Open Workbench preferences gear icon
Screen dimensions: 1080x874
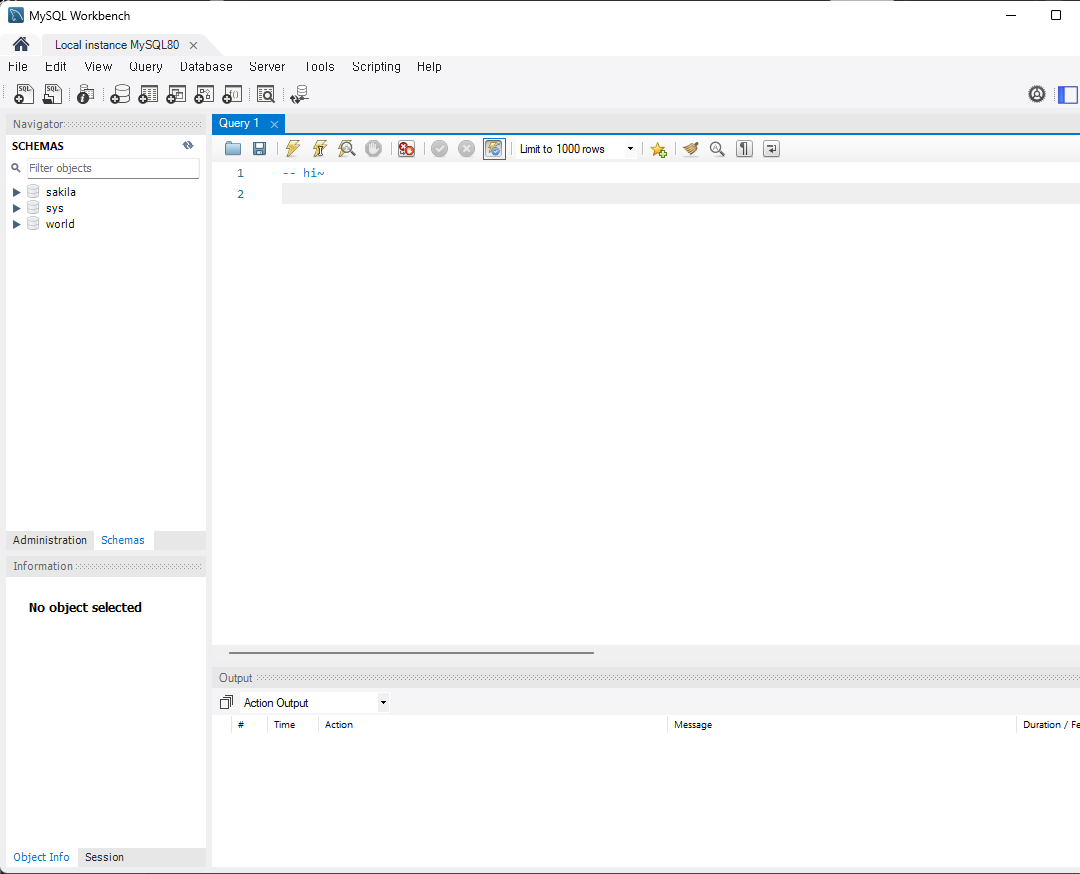tap(1037, 94)
